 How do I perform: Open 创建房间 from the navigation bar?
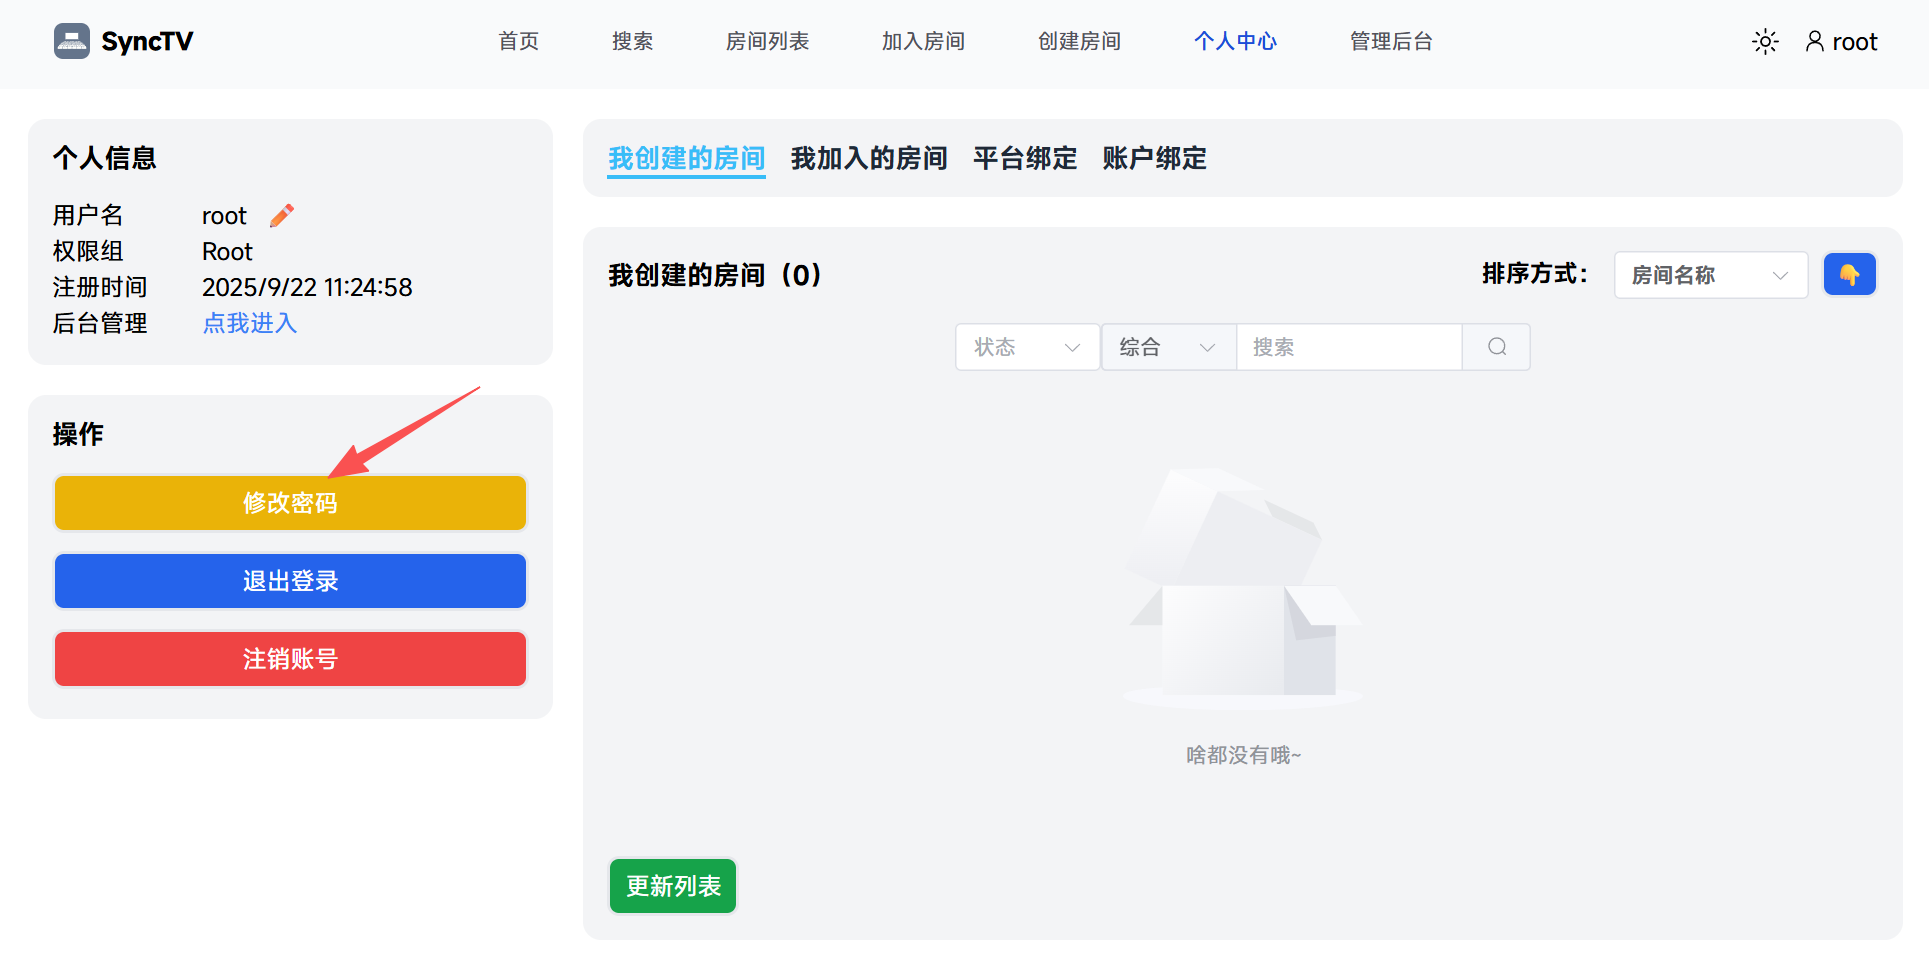coord(1080,41)
